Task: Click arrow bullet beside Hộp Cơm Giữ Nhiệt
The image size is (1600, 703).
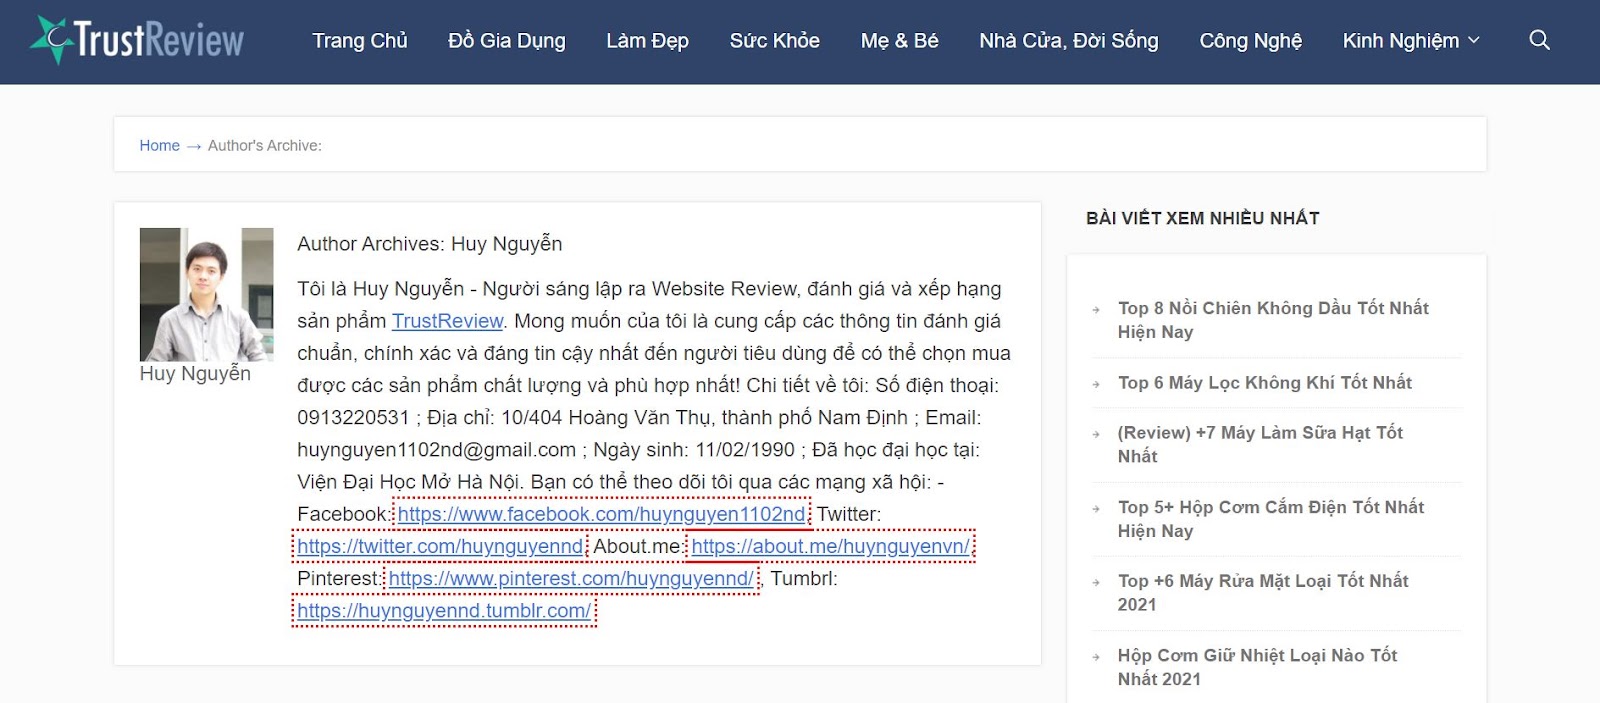Action: pos(1096,656)
